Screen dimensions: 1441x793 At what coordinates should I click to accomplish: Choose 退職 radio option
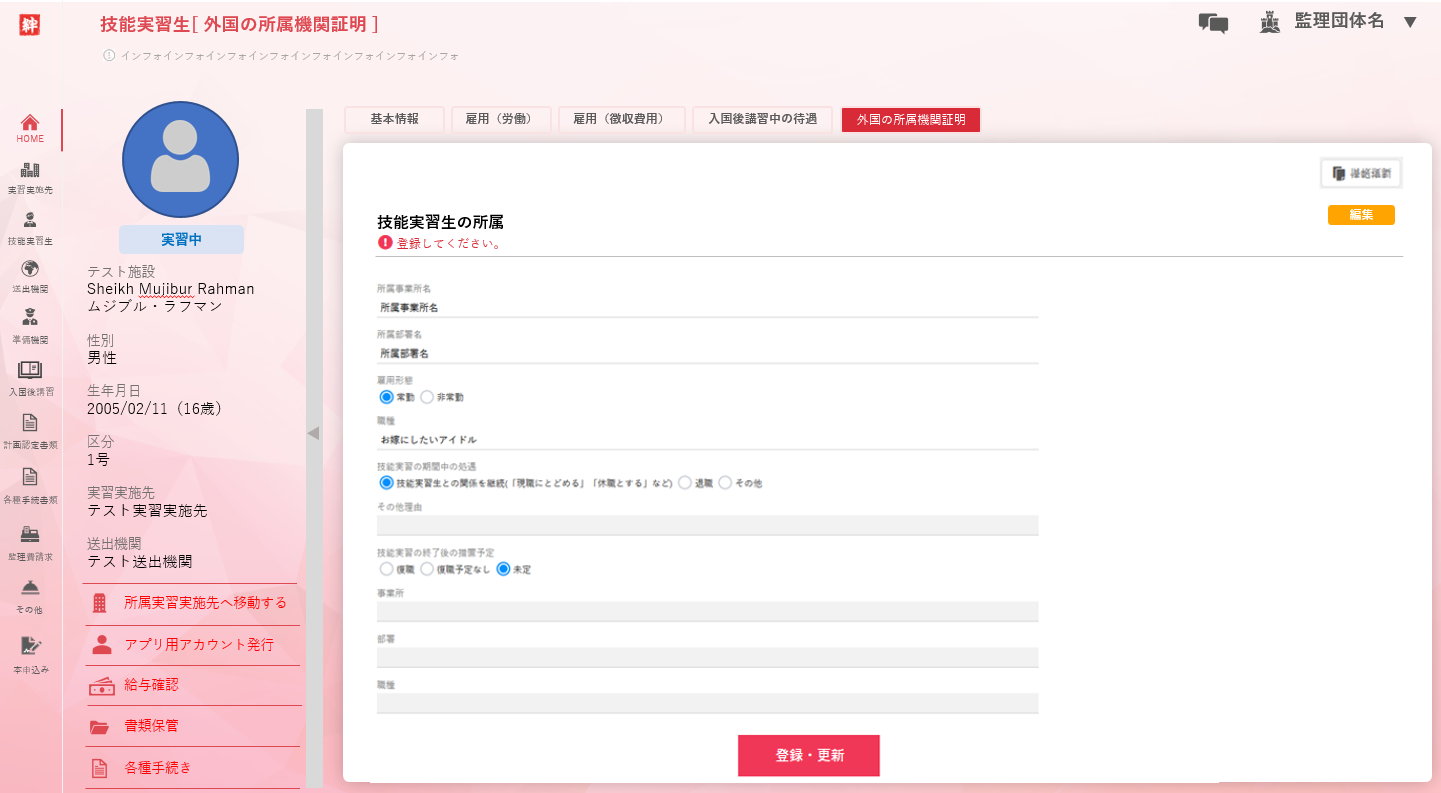[x=685, y=483]
